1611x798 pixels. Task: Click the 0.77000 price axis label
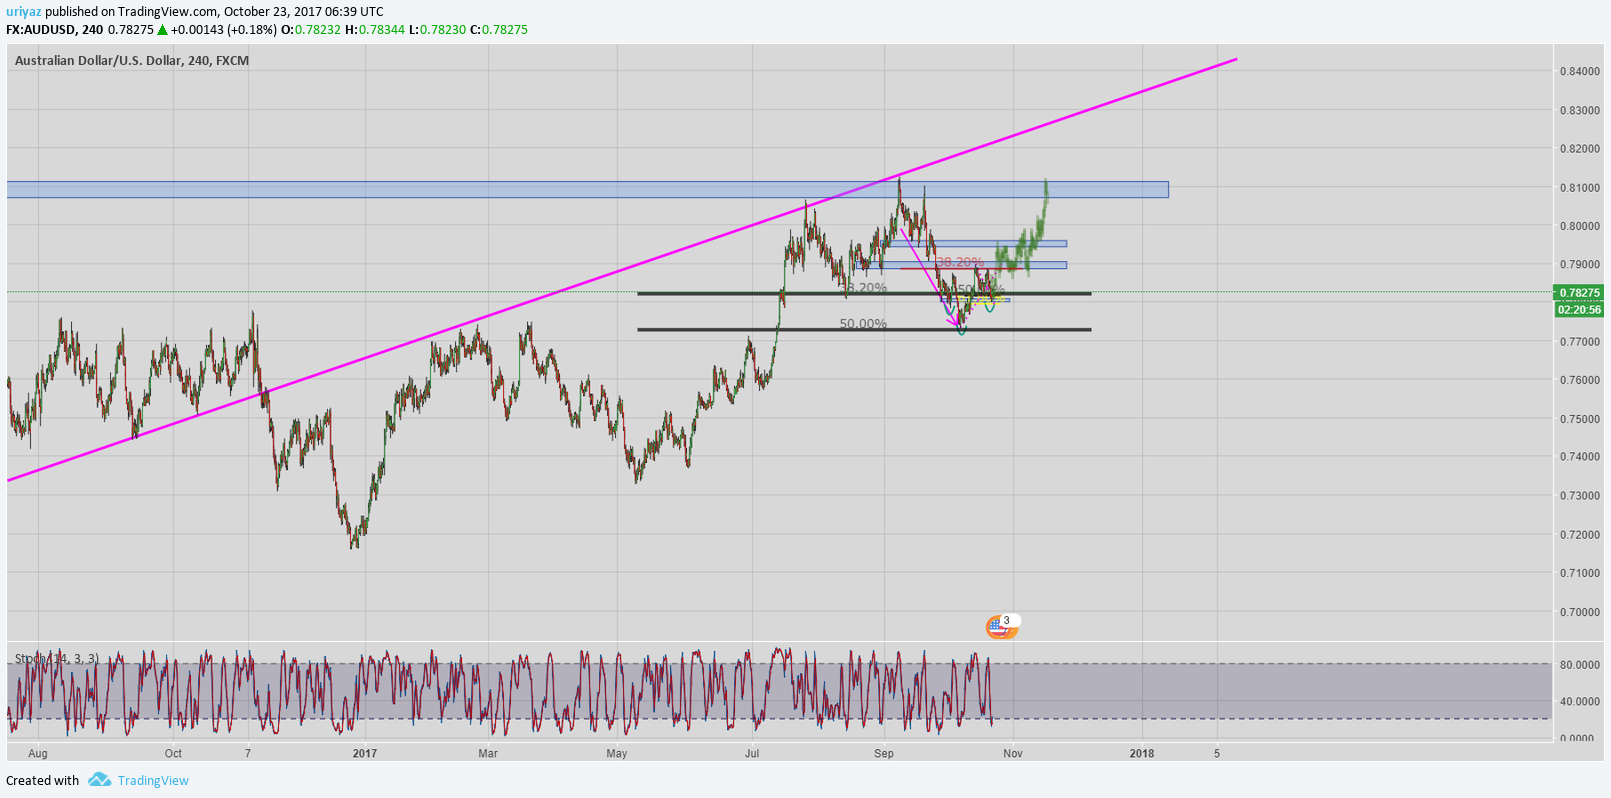pyautogui.click(x=1579, y=342)
